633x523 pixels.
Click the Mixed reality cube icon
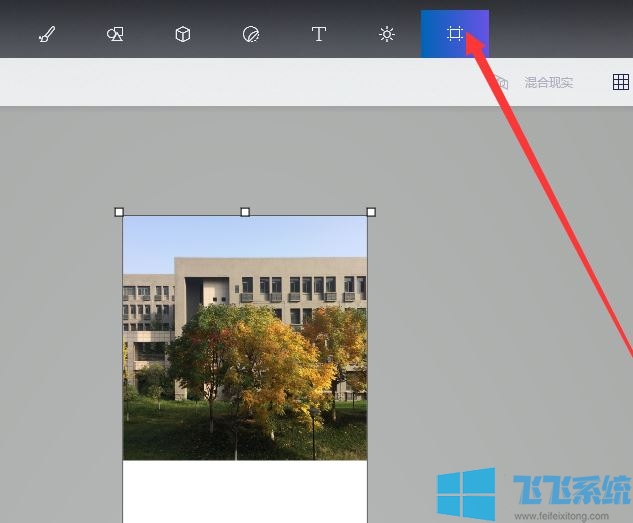point(502,82)
